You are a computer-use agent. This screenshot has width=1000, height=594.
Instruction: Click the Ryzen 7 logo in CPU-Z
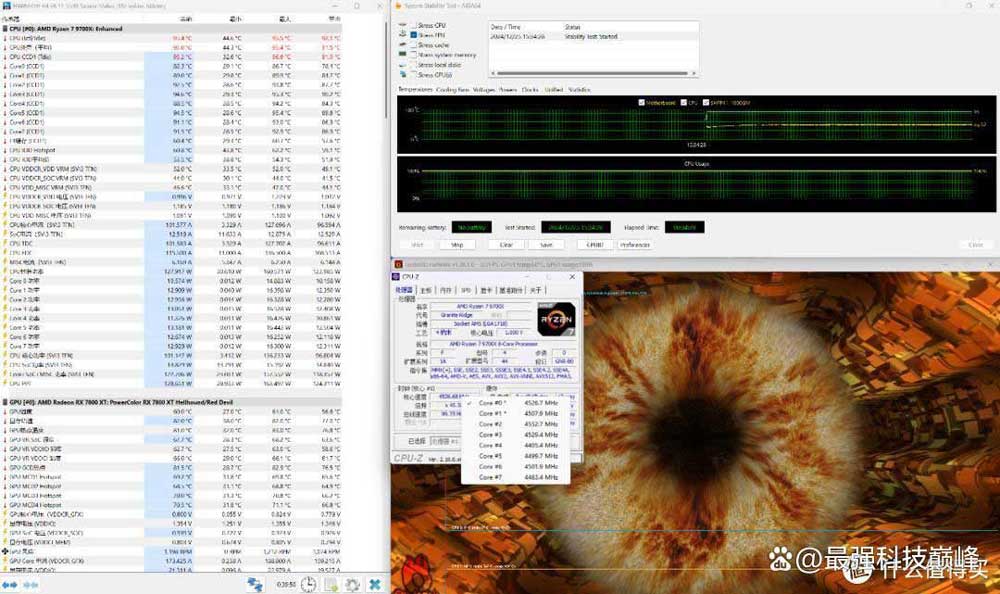point(557,310)
